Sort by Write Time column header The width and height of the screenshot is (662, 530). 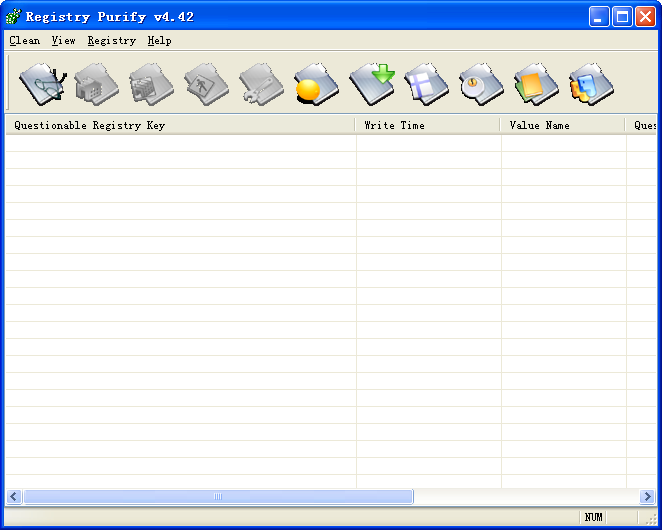427,126
